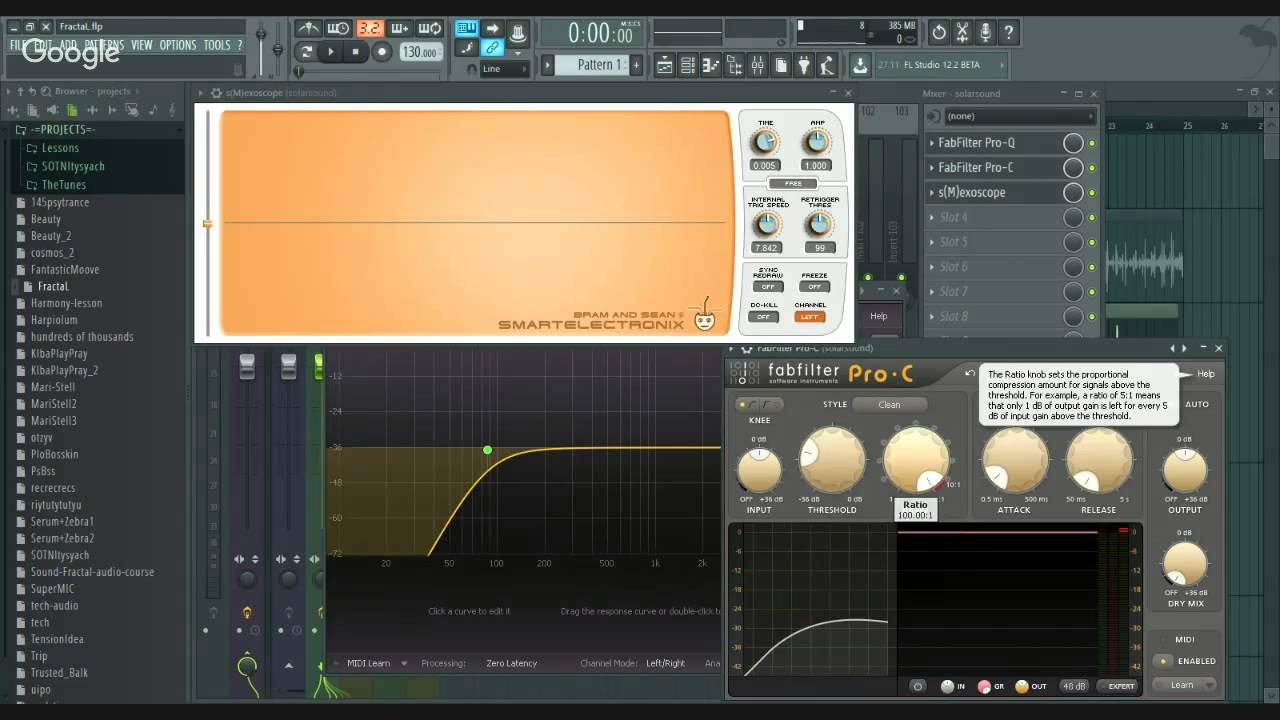
Task: Toggle DC-KILL switch in s(M)exoscope
Action: click(x=764, y=316)
